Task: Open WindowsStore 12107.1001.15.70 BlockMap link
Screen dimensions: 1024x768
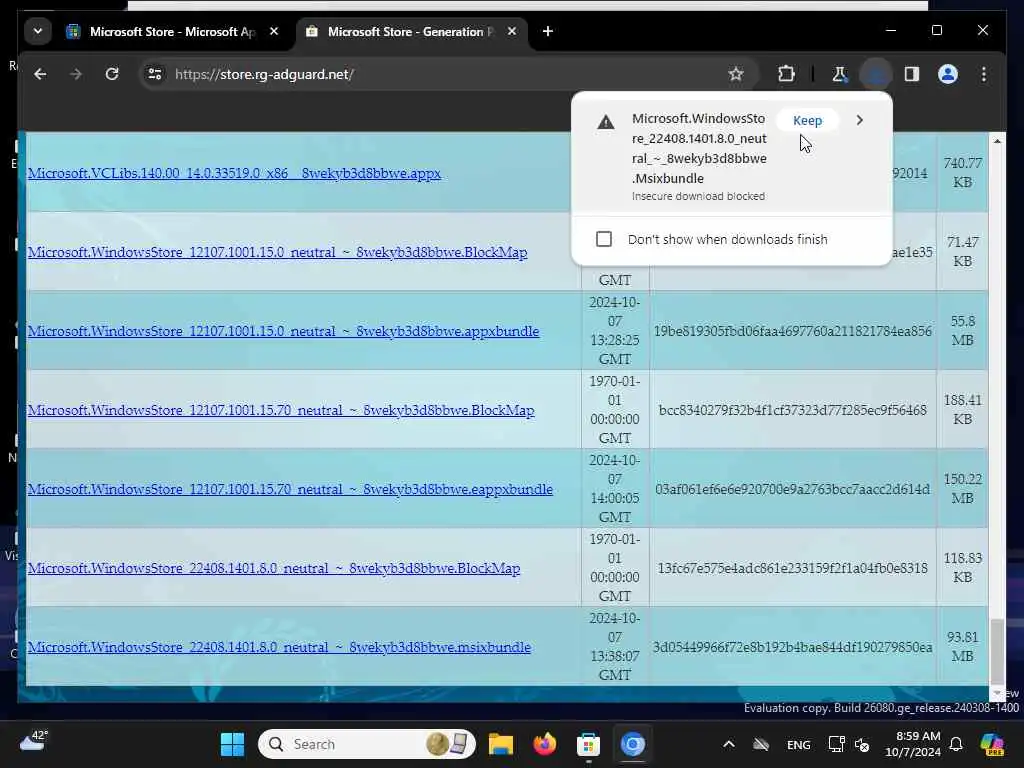Action: click(x=281, y=410)
